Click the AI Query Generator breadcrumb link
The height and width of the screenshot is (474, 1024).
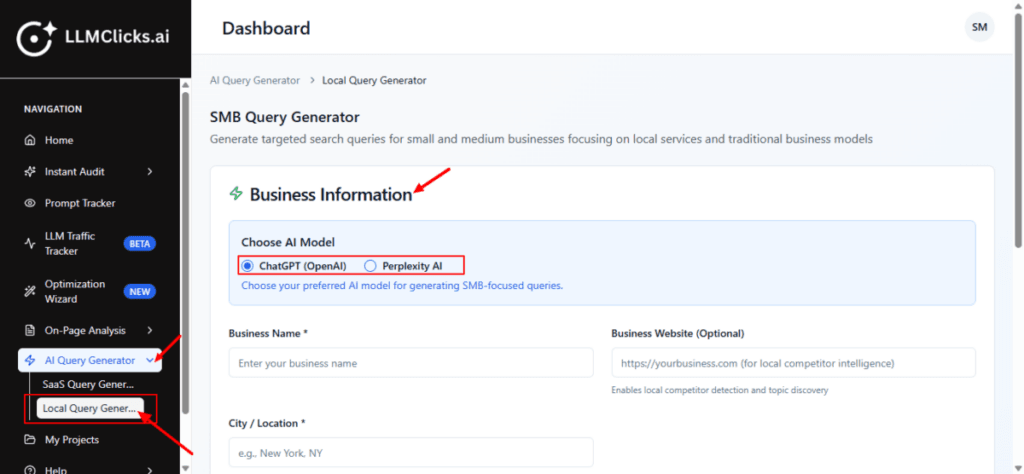tap(254, 80)
